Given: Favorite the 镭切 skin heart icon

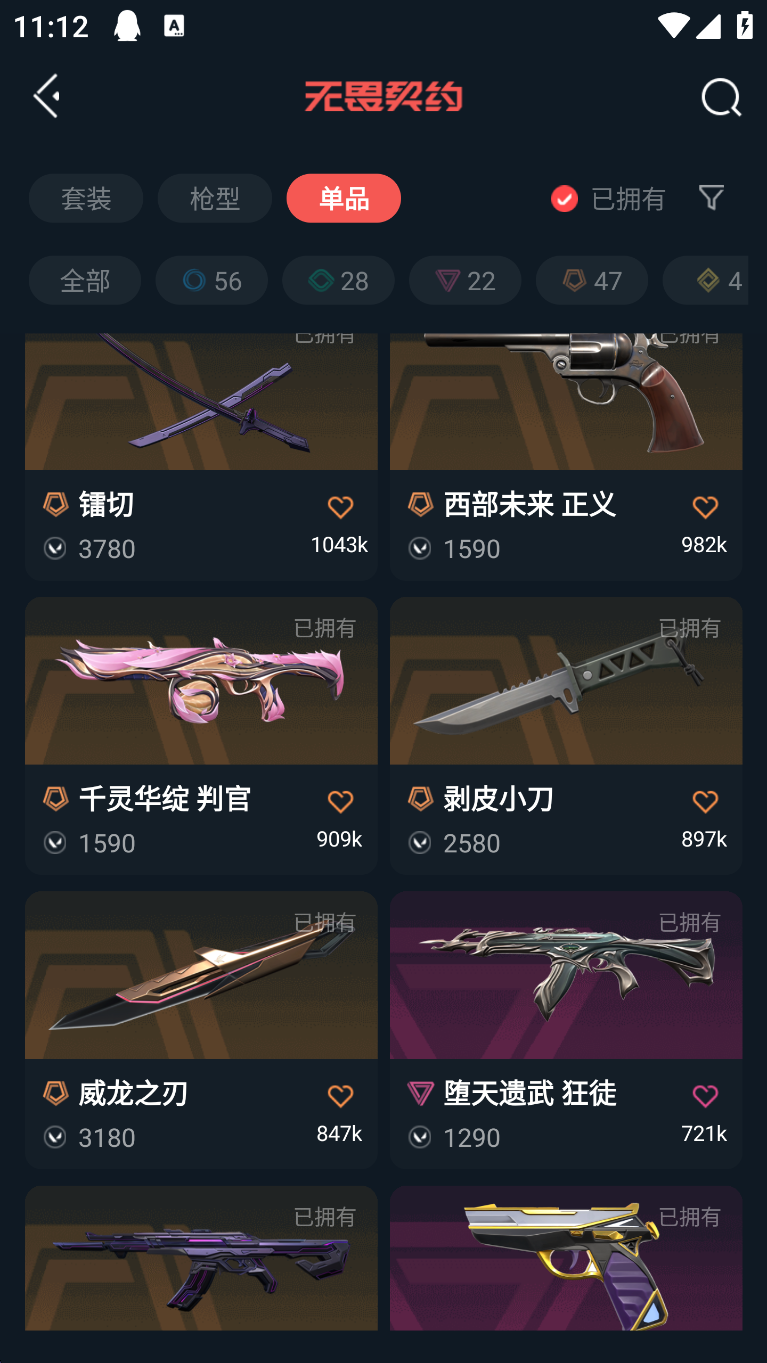Looking at the screenshot, I should tap(340, 508).
